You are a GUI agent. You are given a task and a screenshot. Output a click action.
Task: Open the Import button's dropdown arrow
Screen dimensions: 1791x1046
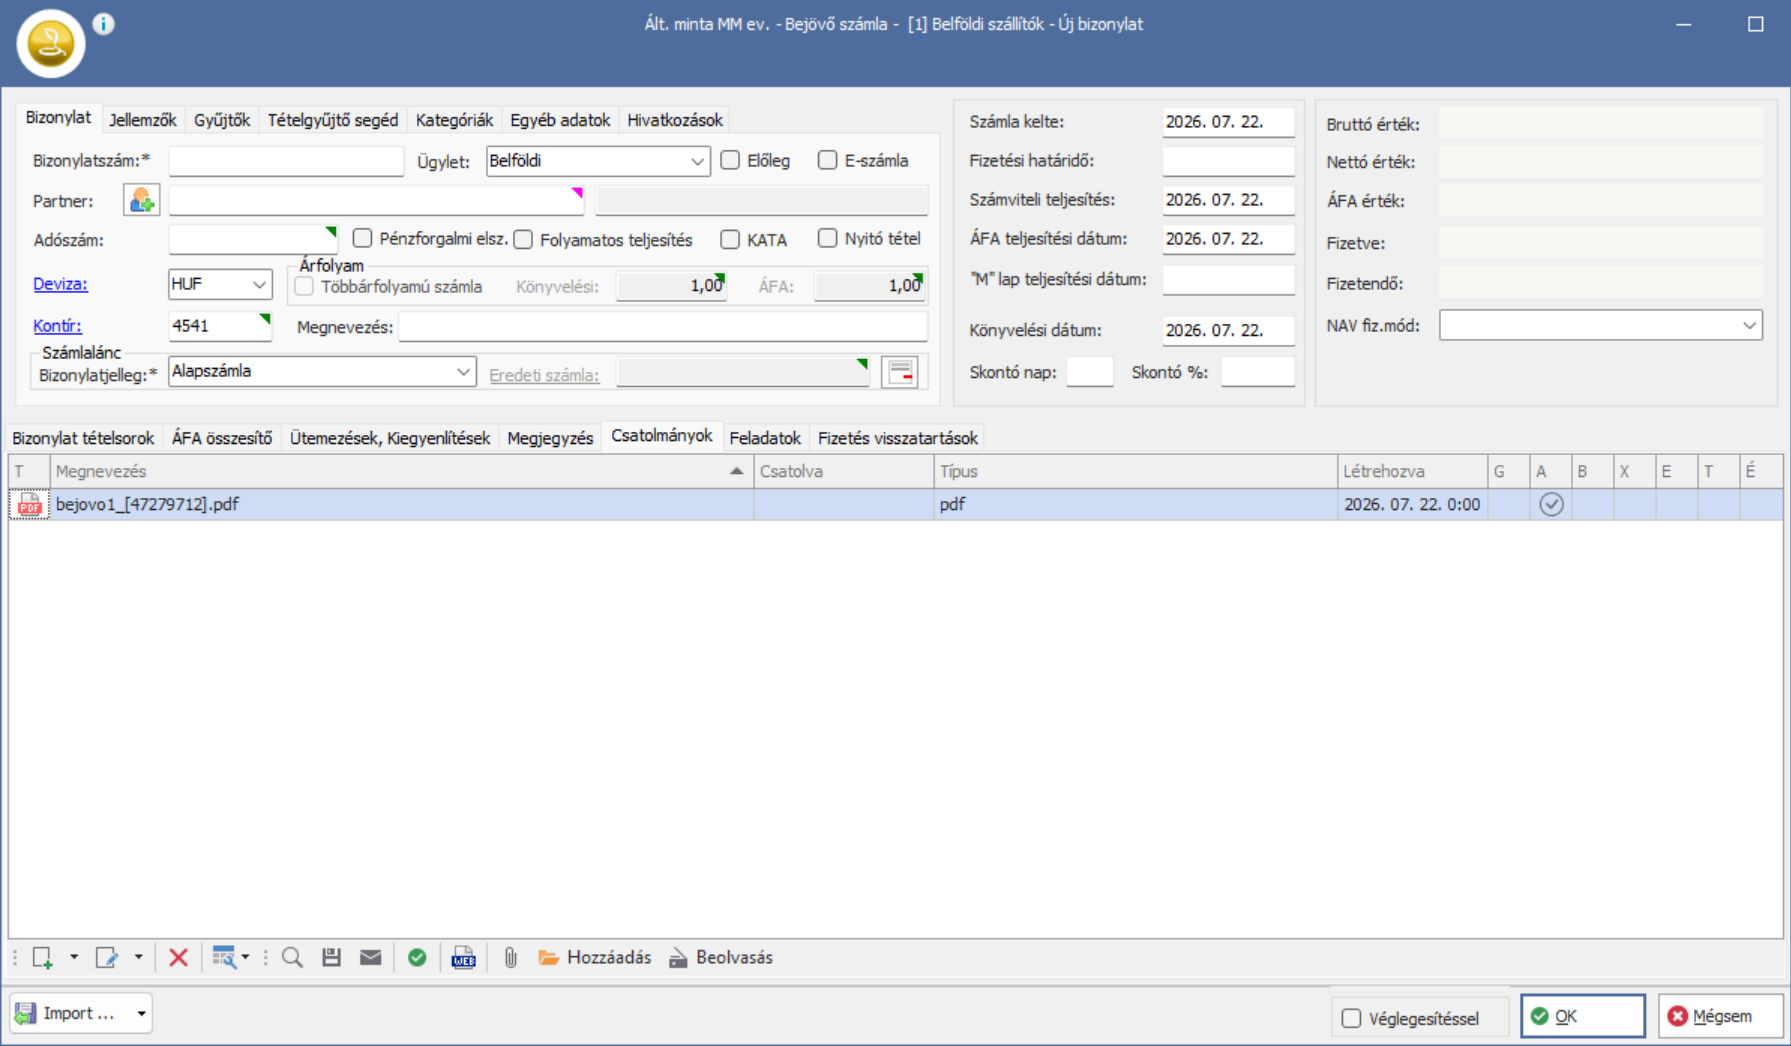coord(141,1014)
